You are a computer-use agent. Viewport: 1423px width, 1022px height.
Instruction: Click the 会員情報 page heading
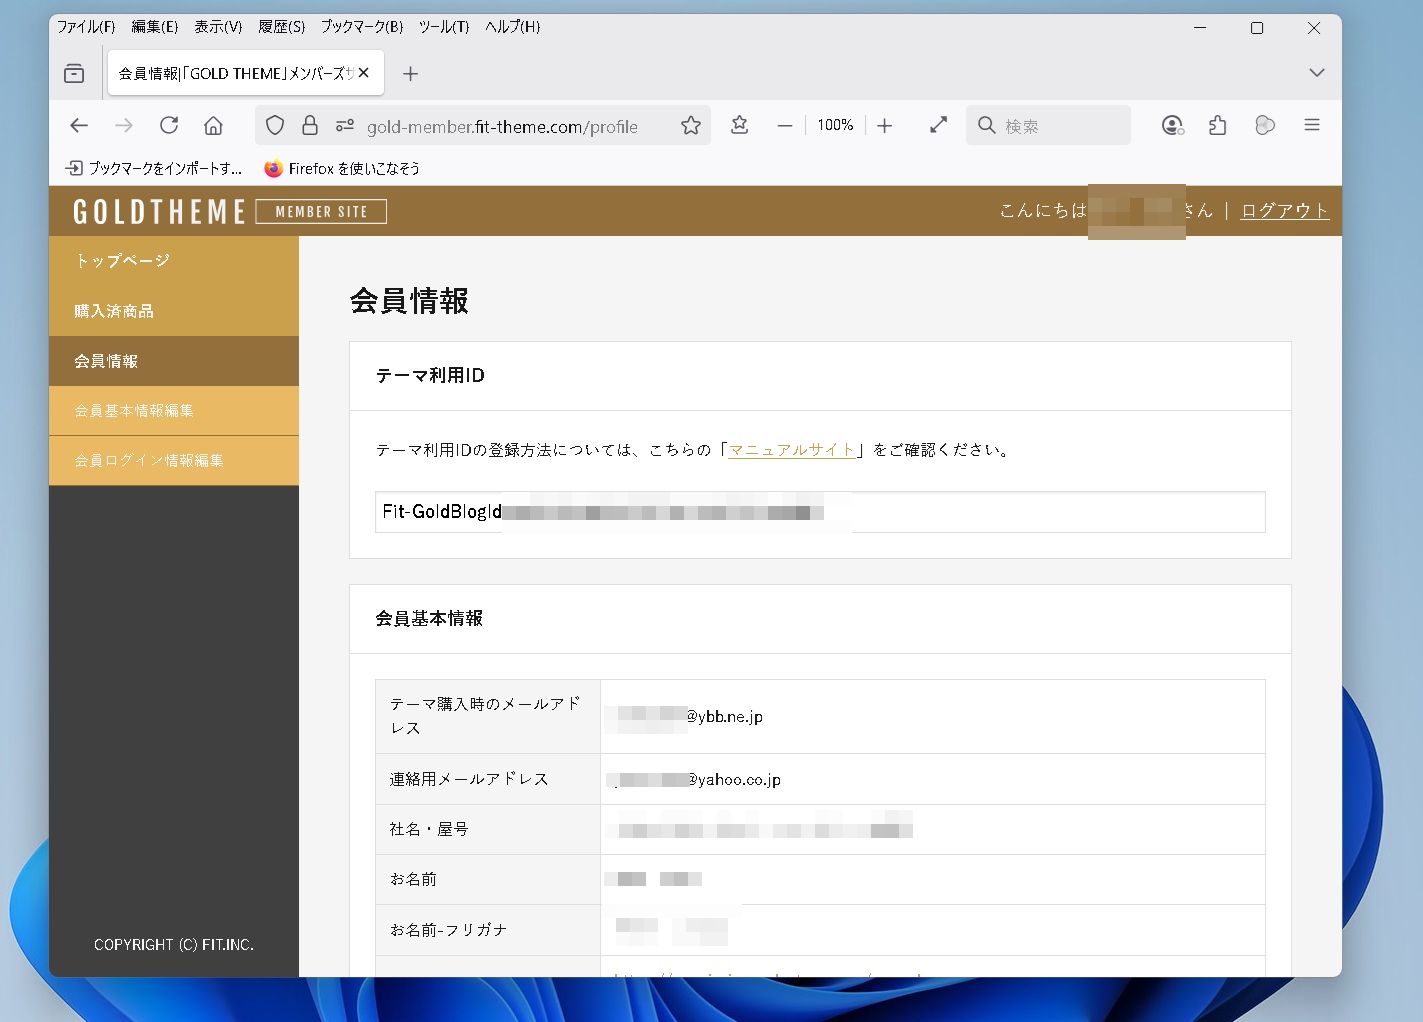coord(409,301)
